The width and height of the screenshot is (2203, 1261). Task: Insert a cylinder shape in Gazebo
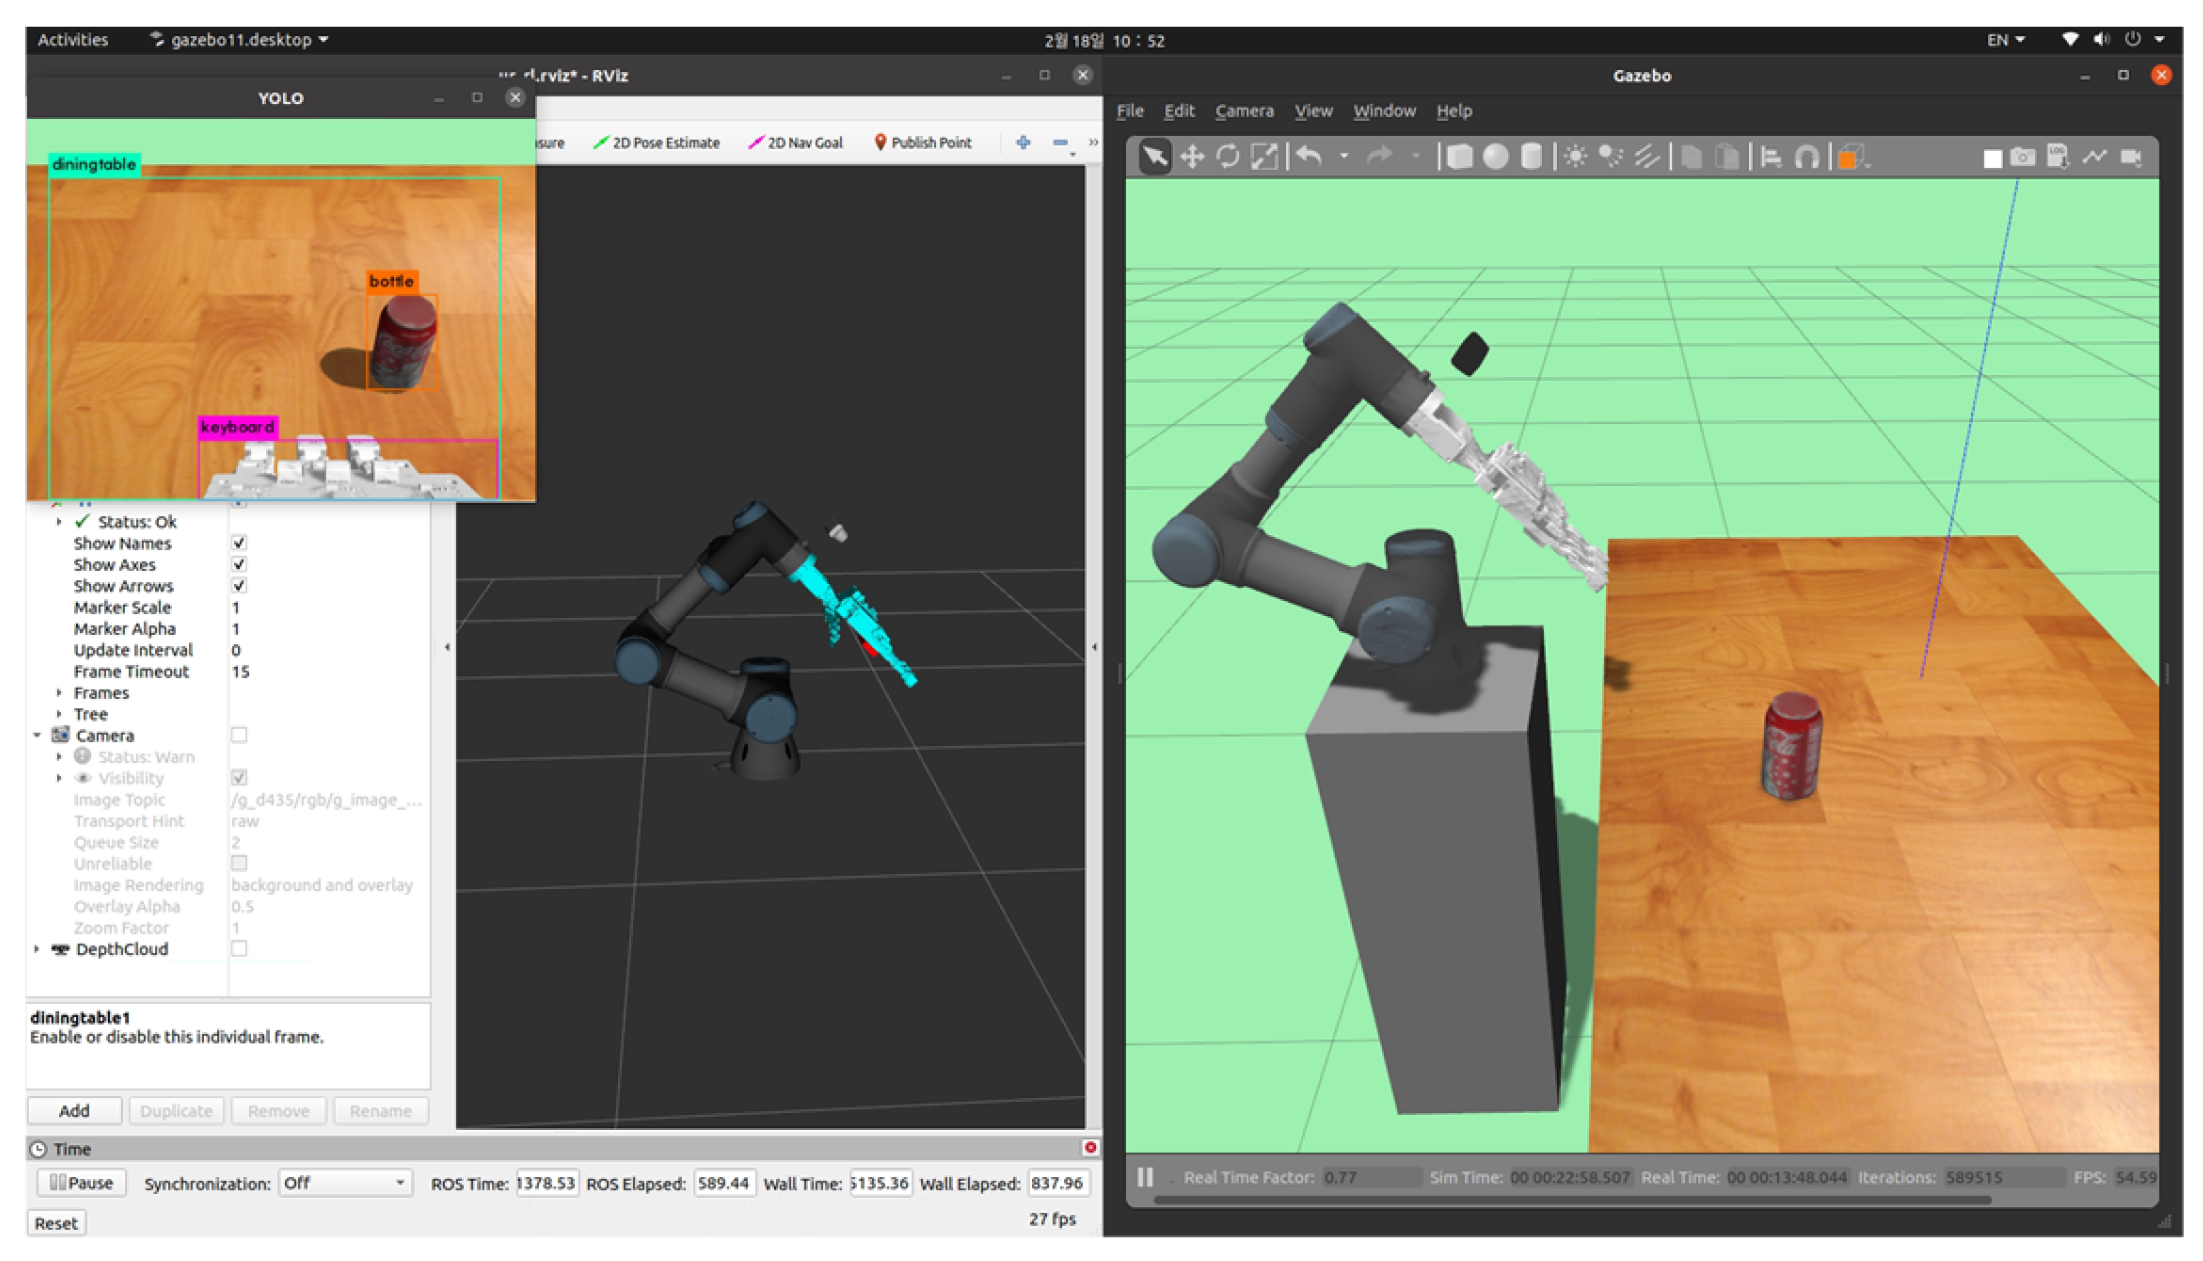pos(1530,157)
